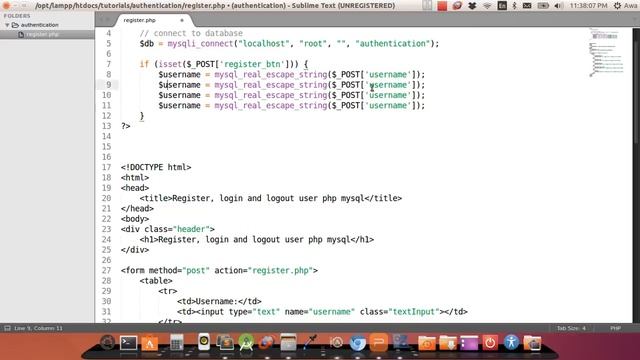Open the color picker eyedropper dock icon
Screen dimensions: 640x360
[x=310, y=342]
